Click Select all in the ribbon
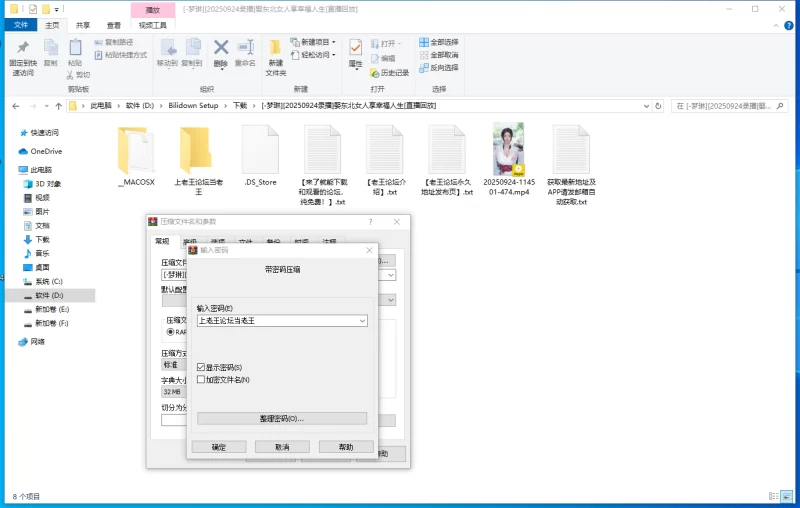Image resolution: width=800 pixels, height=508 pixels. pos(439,42)
